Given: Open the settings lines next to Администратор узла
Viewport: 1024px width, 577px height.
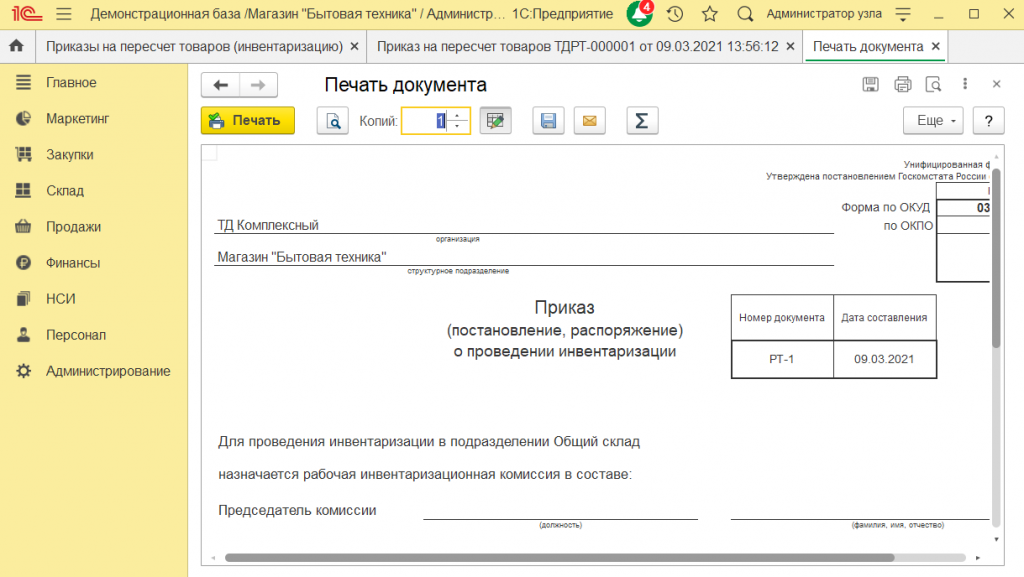Looking at the screenshot, I should point(903,14).
